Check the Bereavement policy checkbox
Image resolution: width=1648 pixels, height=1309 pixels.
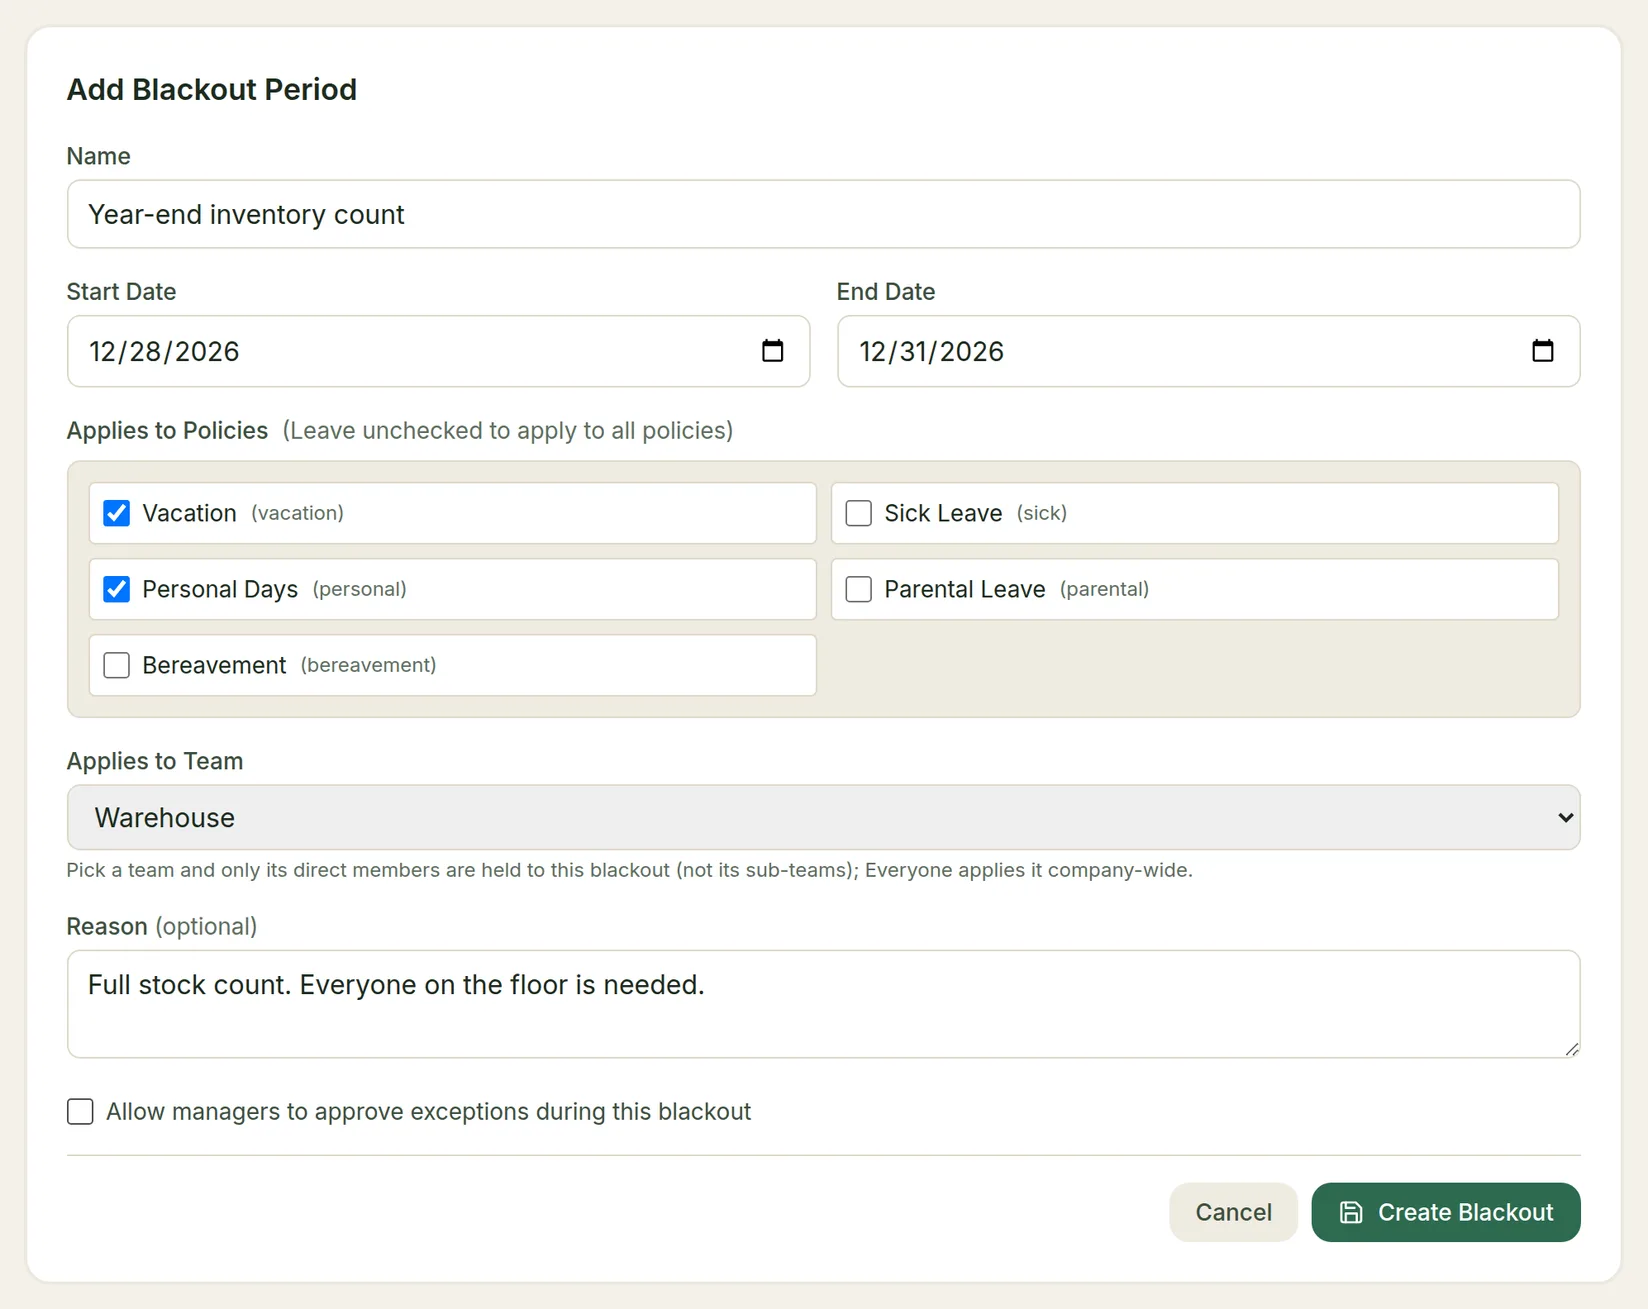coord(117,665)
